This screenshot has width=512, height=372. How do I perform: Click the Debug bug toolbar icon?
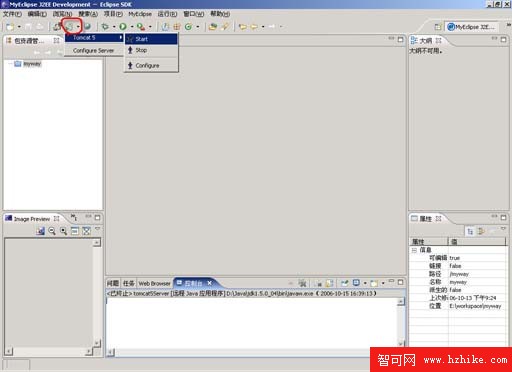pyautogui.click(x=105, y=27)
